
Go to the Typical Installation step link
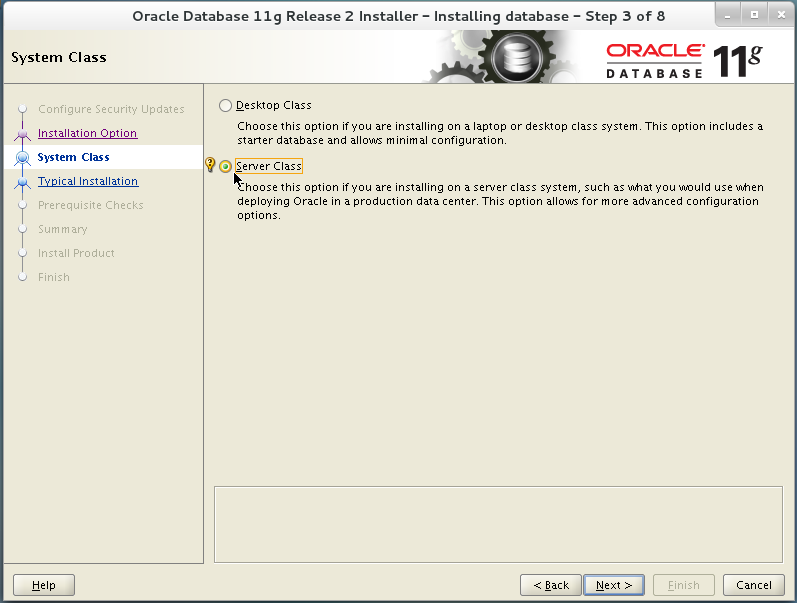(88, 181)
